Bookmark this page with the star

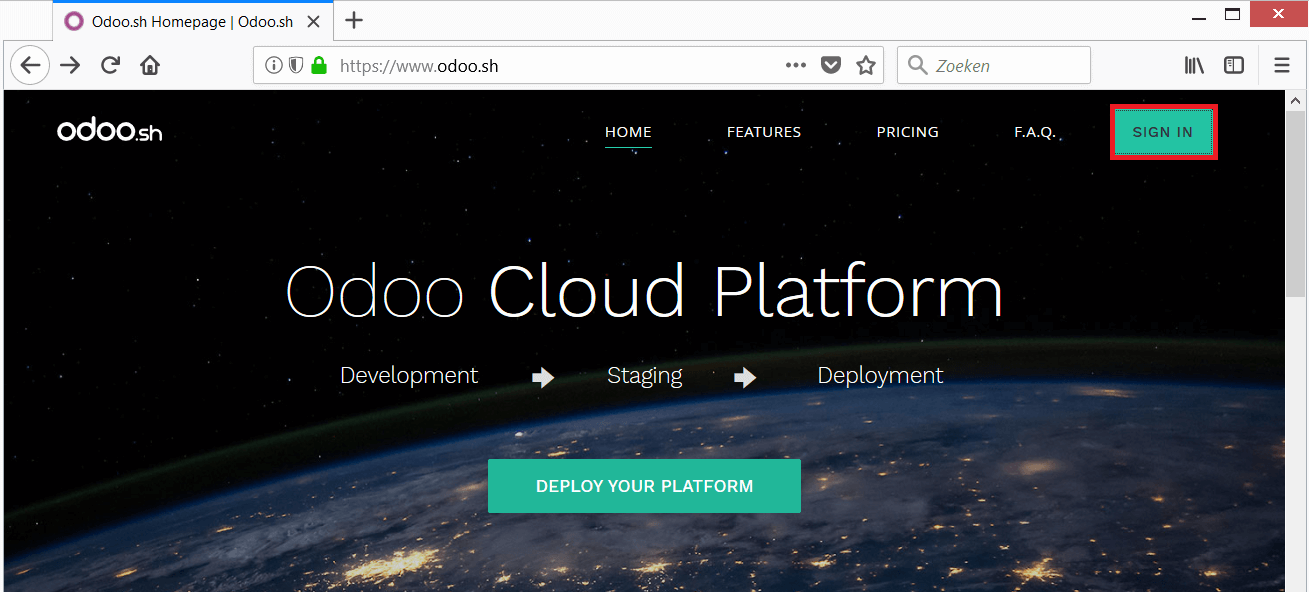pyautogui.click(x=866, y=66)
